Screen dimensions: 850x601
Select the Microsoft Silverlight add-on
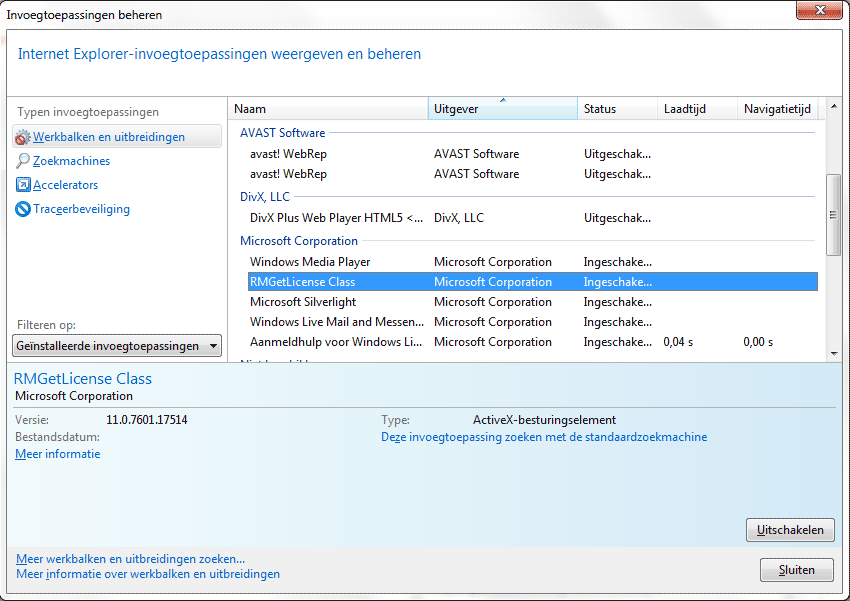tap(533, 302)
